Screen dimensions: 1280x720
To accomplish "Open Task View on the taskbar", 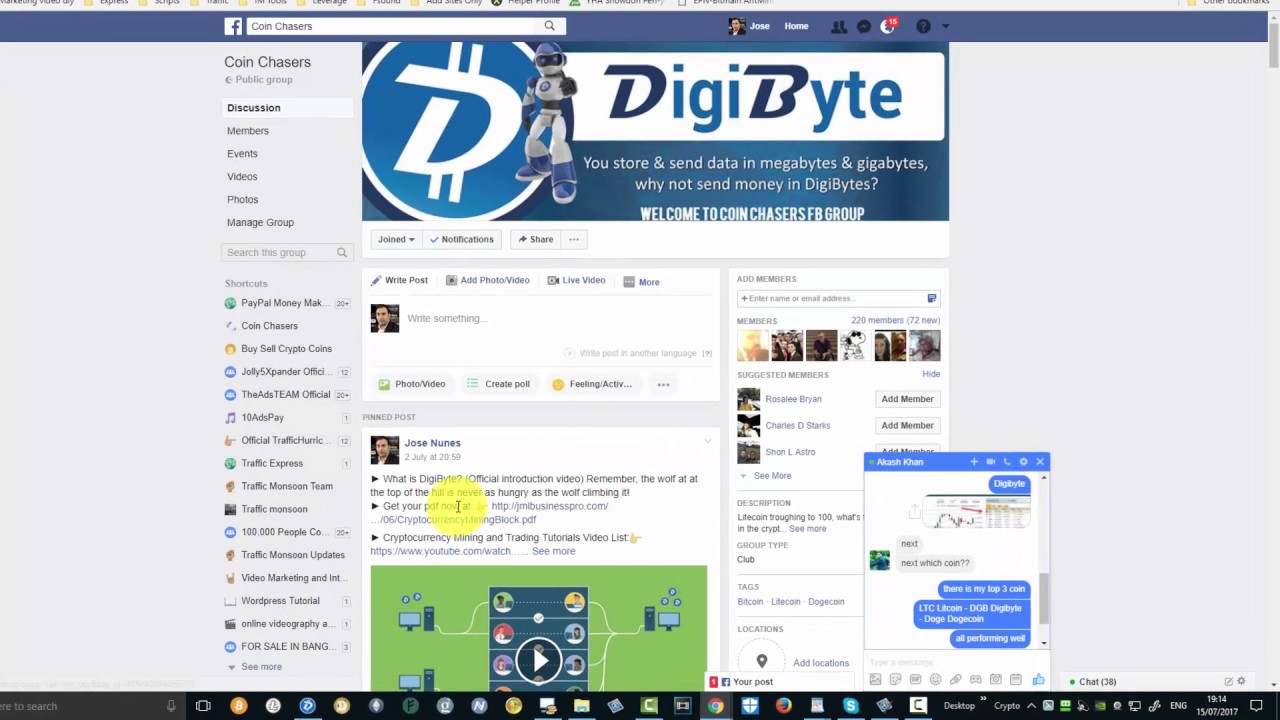I will (203, 706).
